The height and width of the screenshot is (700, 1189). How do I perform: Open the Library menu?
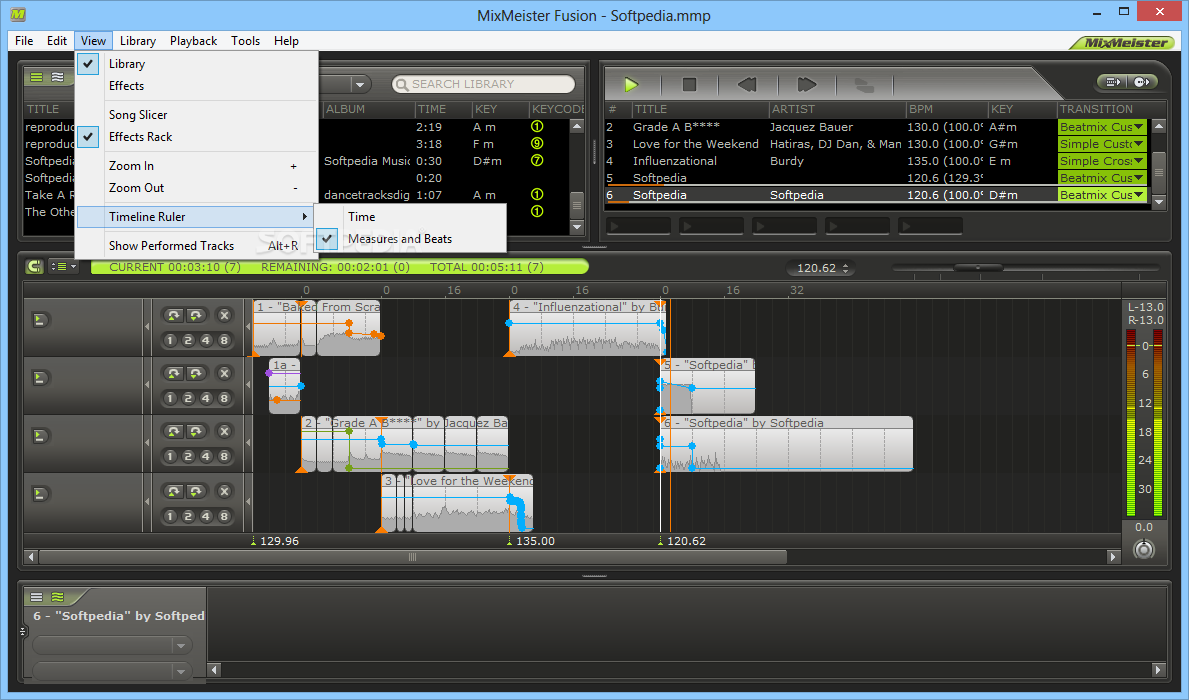click(138, 41)
